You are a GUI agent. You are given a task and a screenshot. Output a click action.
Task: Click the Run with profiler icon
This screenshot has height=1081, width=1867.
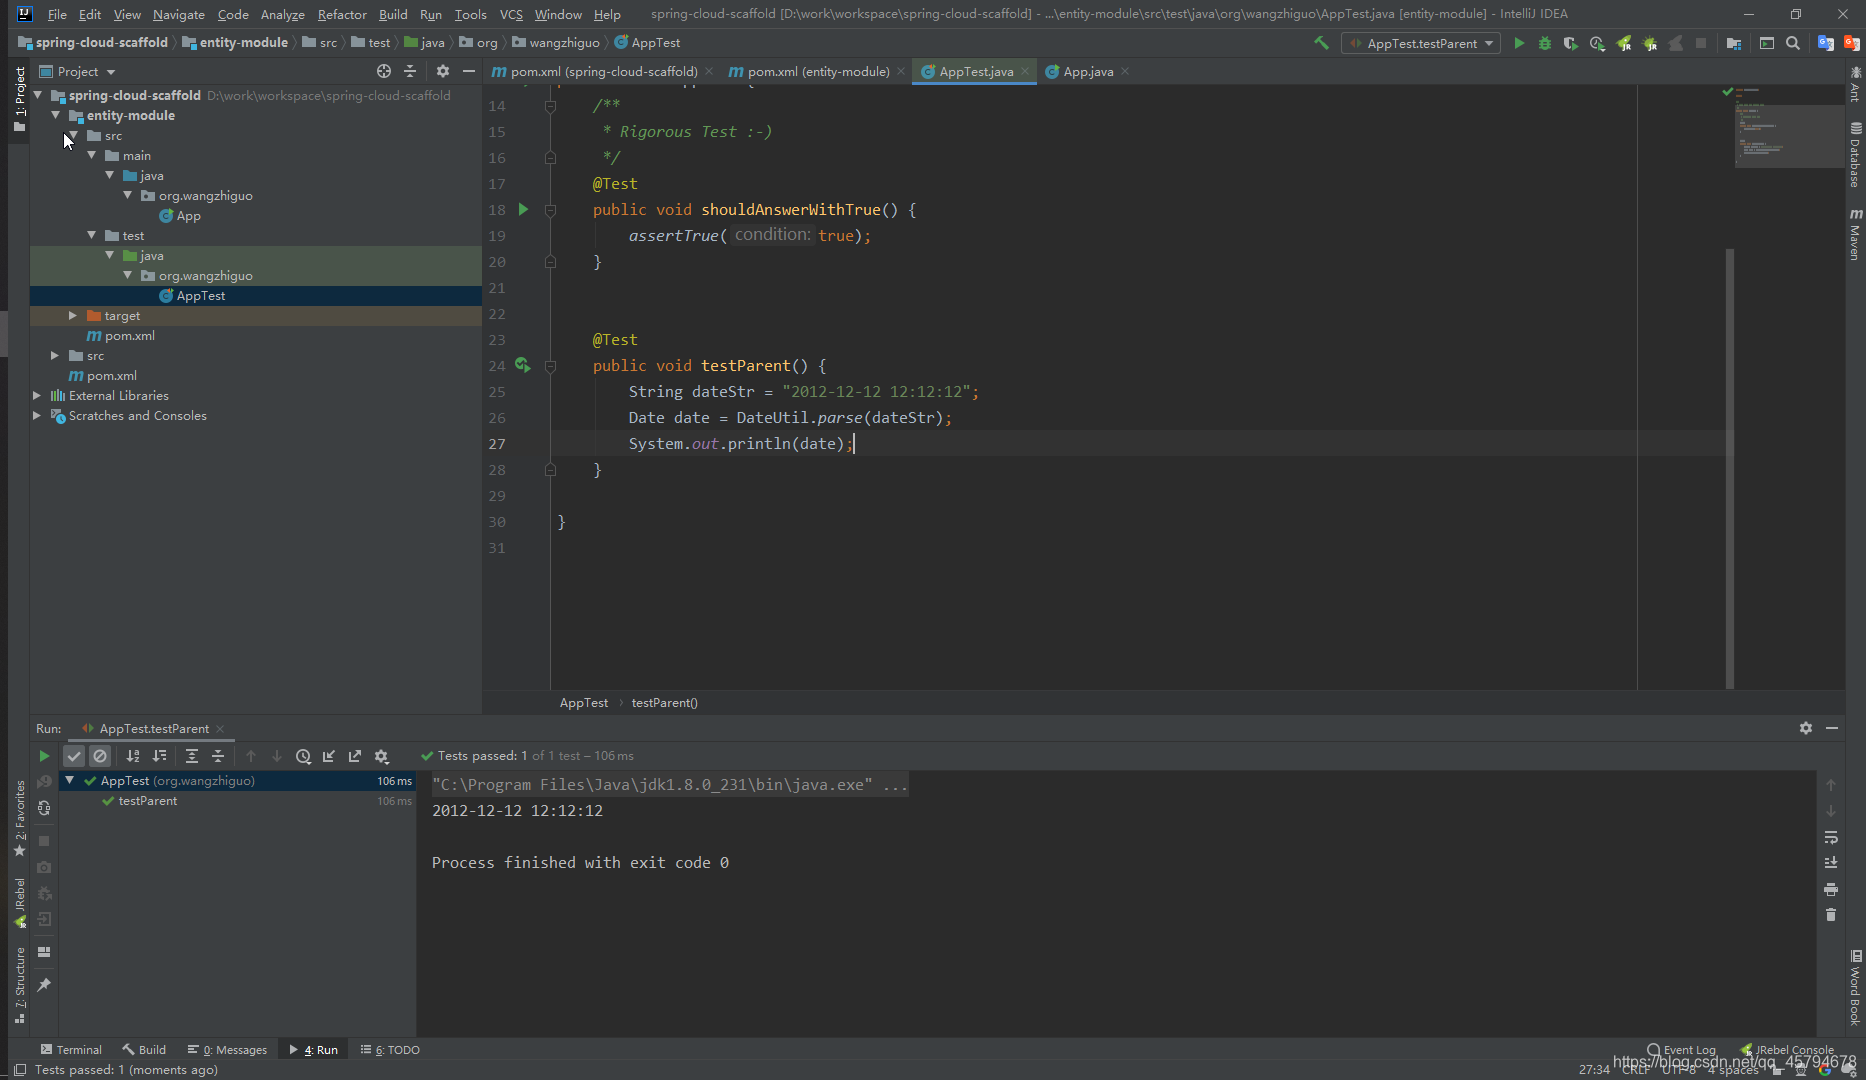click(1597, 43)
